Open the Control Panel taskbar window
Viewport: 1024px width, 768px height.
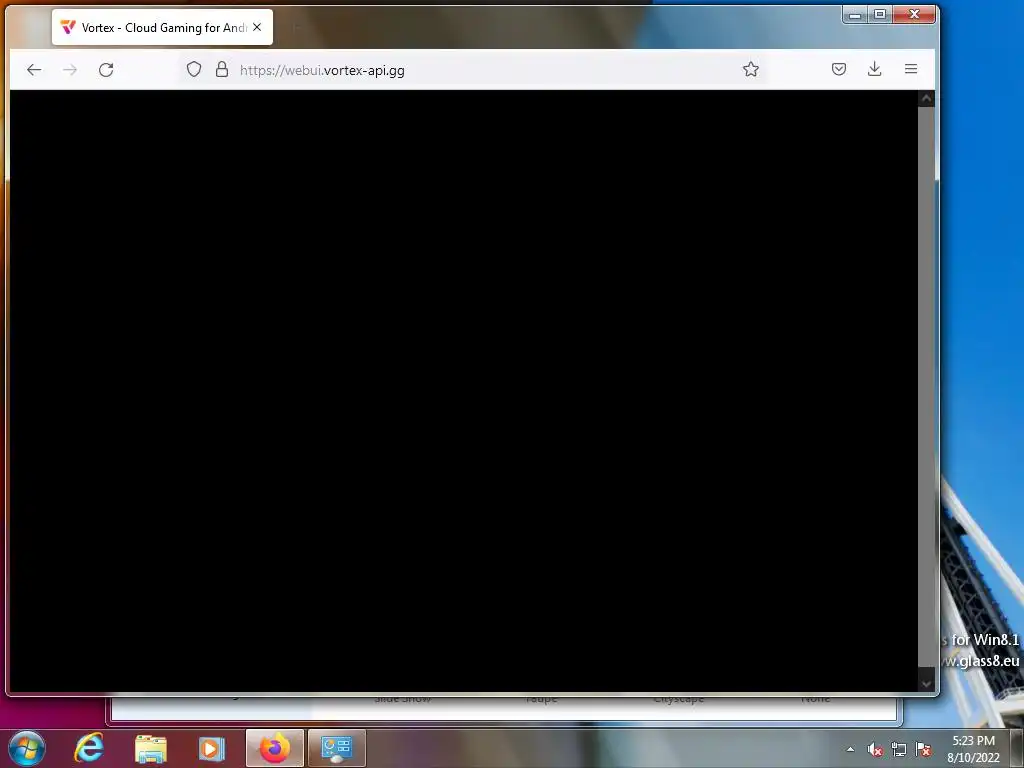coord(336,748)
